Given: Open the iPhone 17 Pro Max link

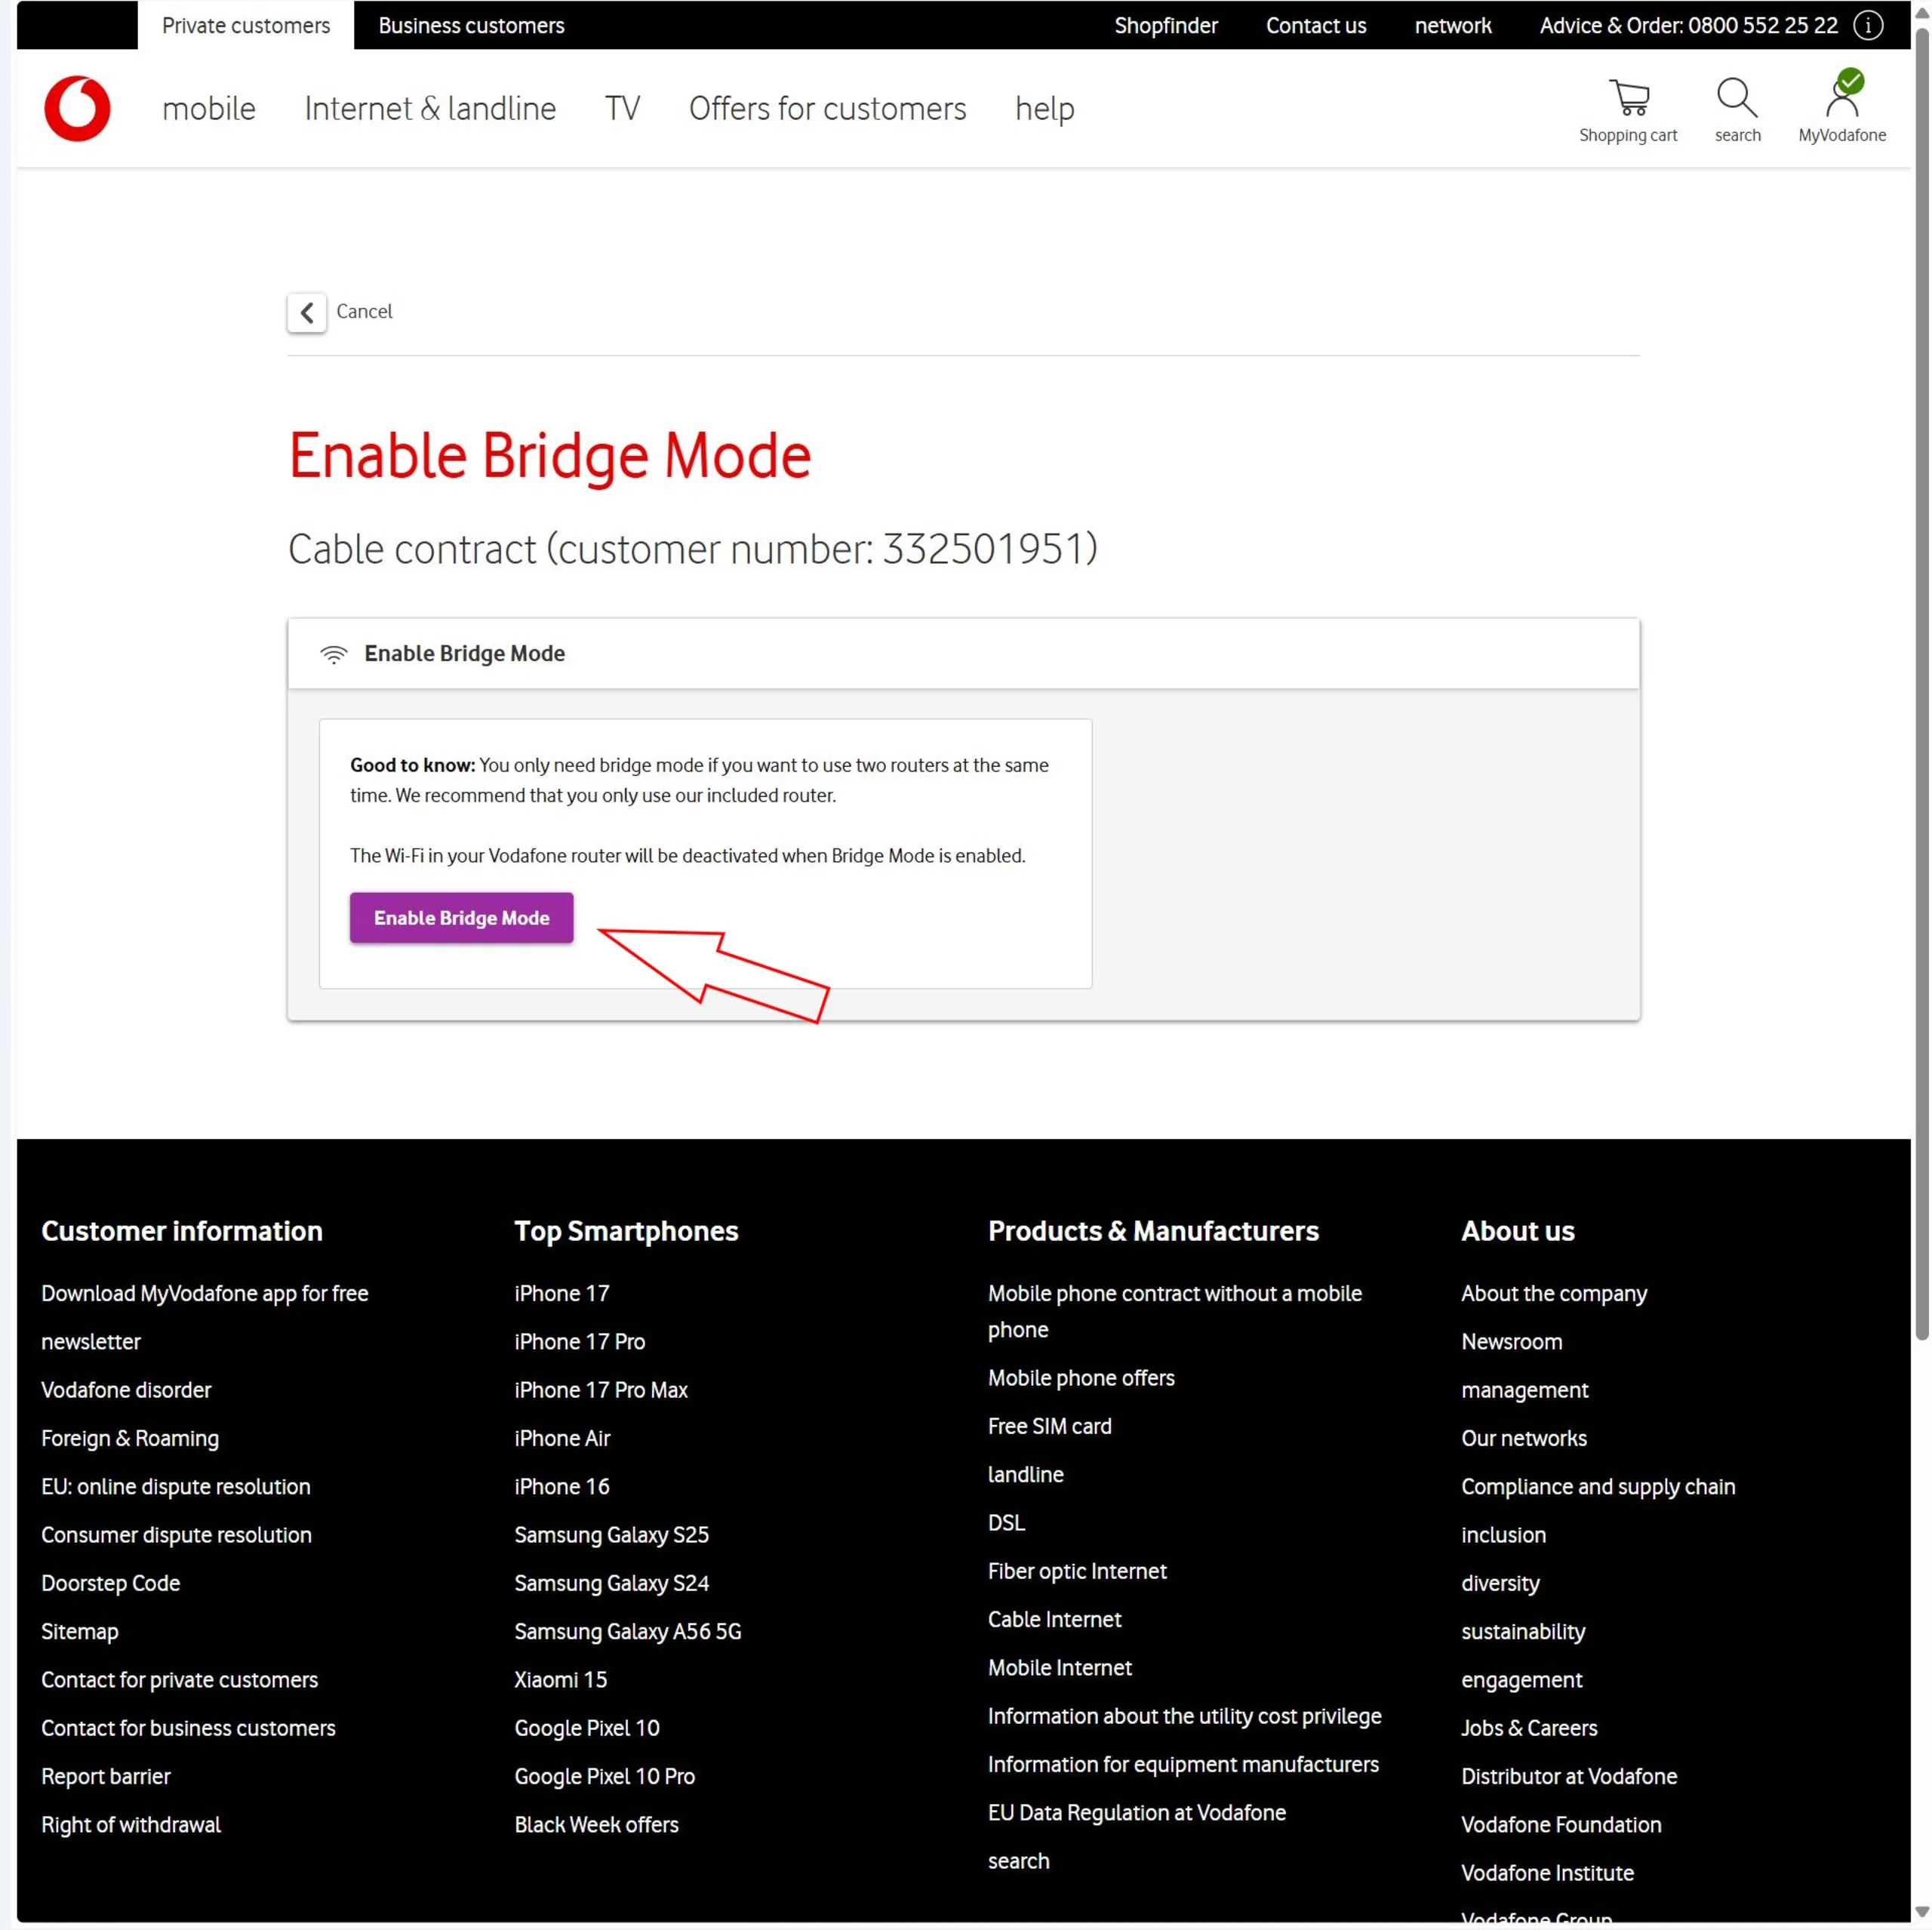Looking at the screenshot, I should (x=601, y=1390).
